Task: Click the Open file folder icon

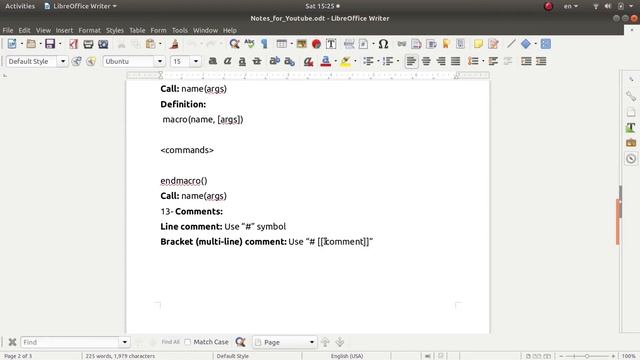Action: click(31, 44)
